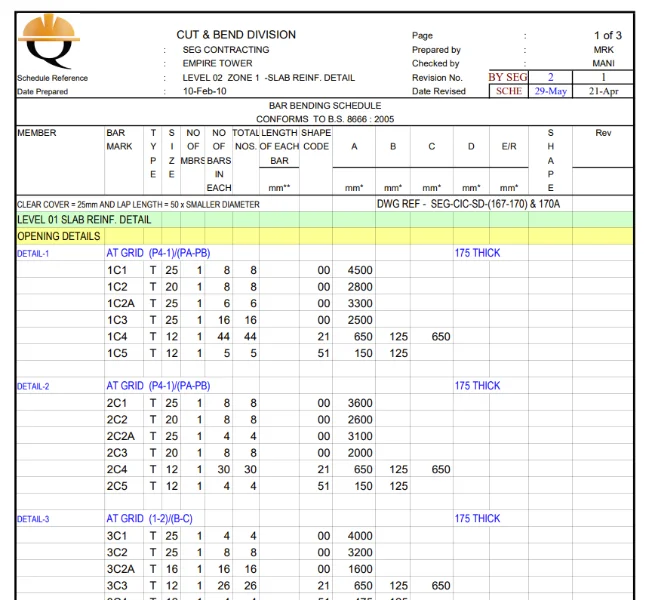Select the BY SEG revision cell
This screenshot has width=652, height=600.
[508, 77]
